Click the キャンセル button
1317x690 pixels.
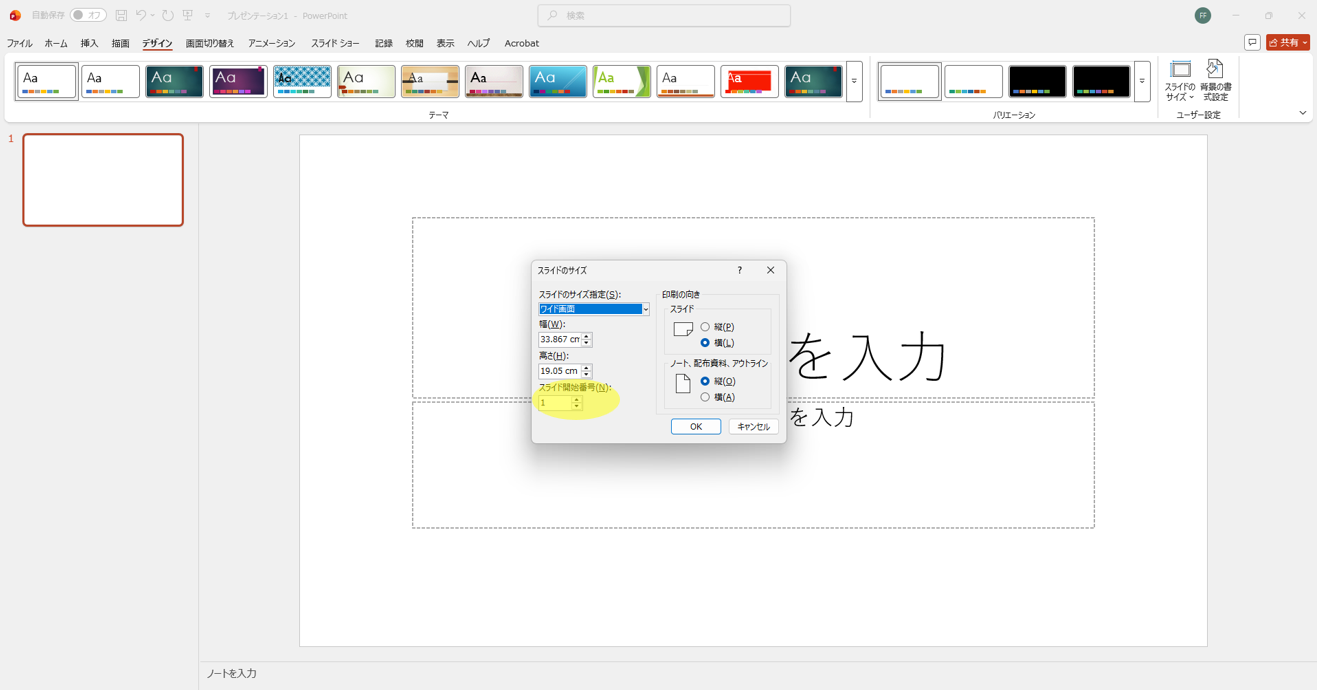753,427
